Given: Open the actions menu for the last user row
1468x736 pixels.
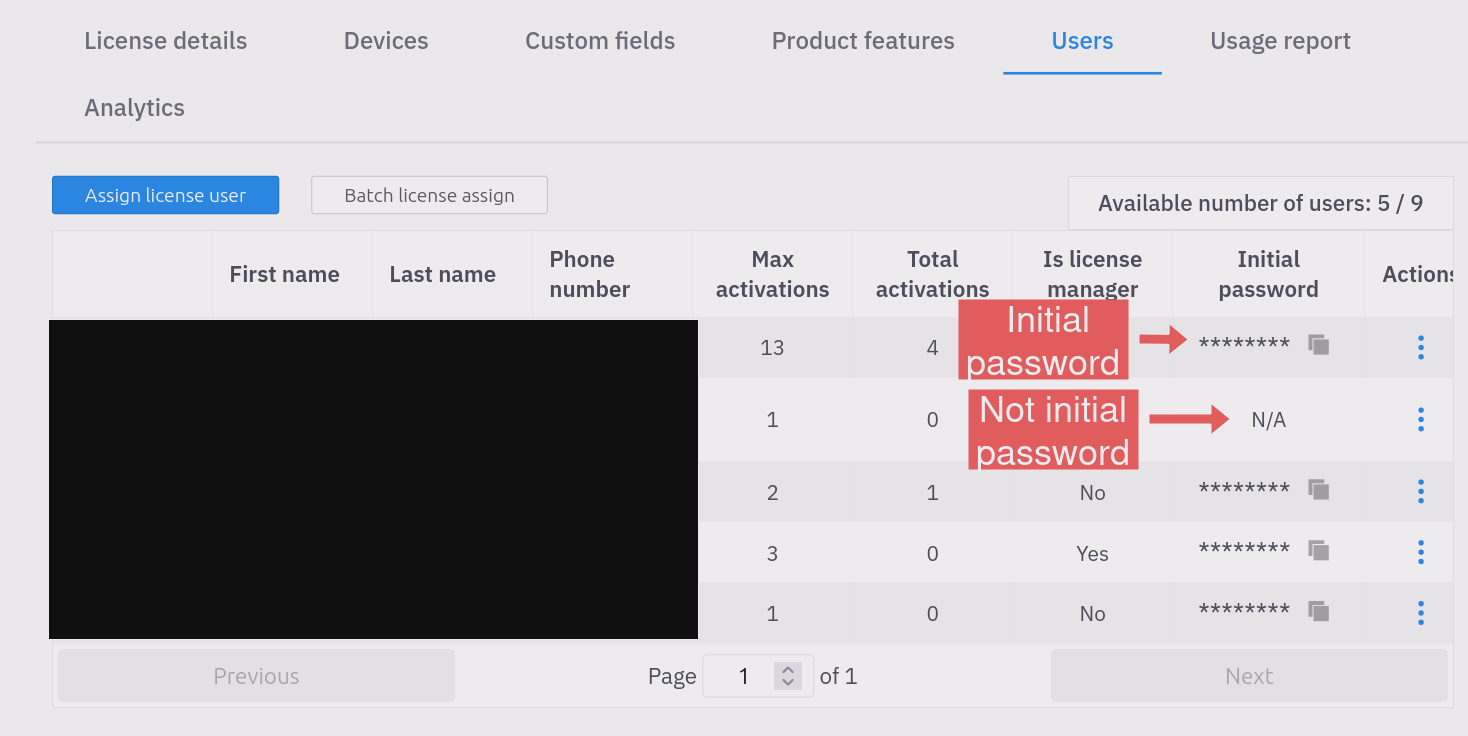Looking at the screenshot, I should 1421,613.
